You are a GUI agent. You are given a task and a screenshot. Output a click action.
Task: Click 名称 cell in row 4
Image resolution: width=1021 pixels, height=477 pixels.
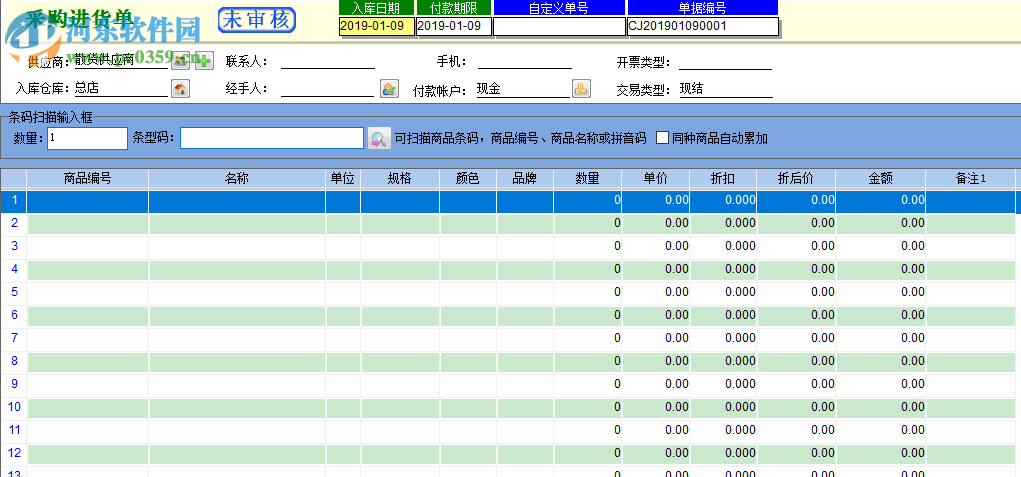[238, 269]
